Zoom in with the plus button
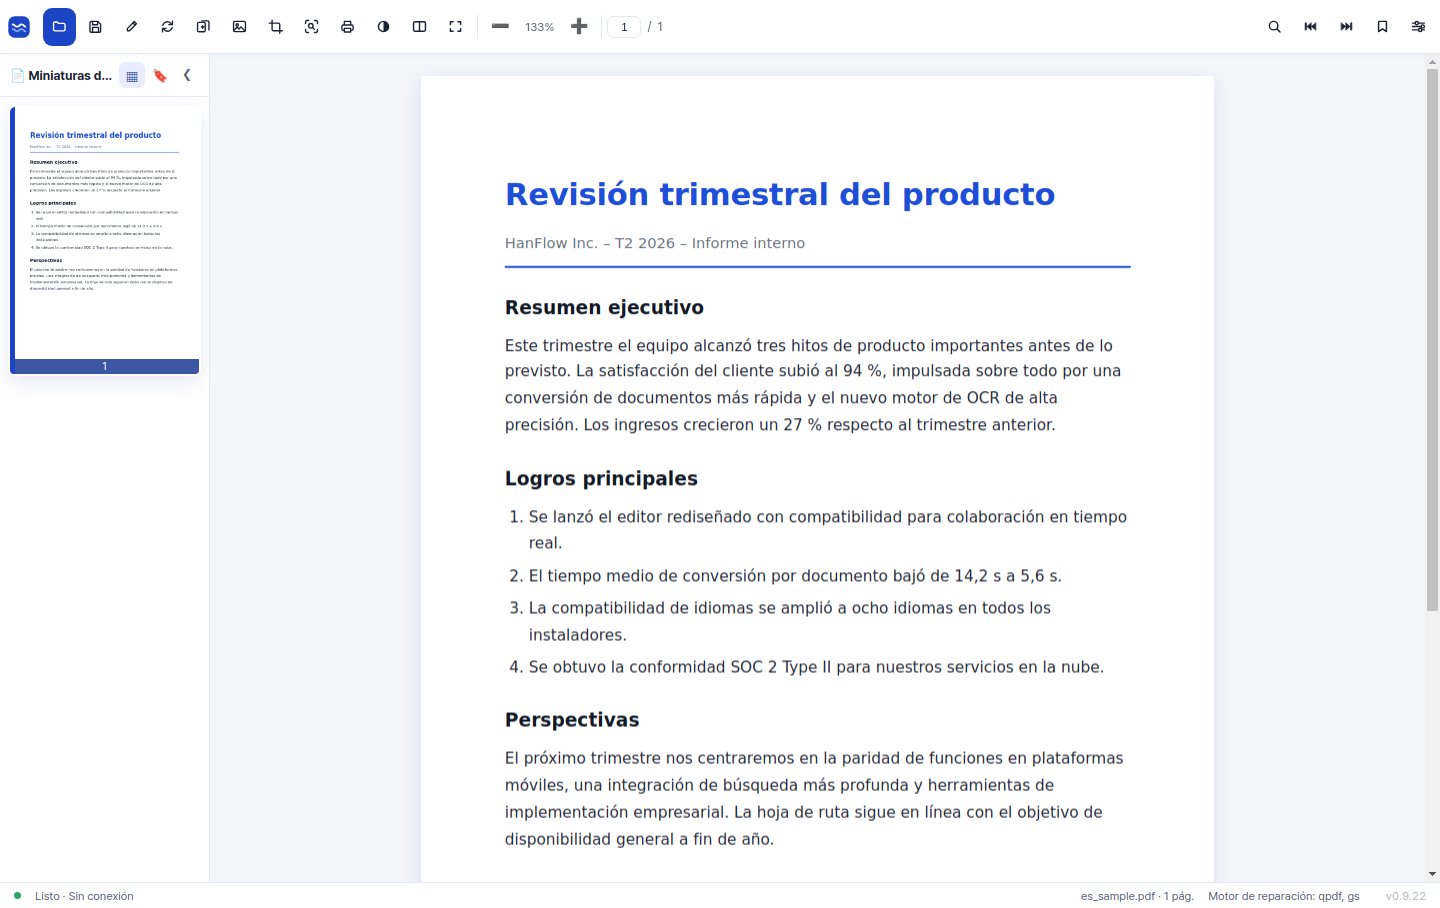This screenshot has width=1440, height=908. coord(579,27)
